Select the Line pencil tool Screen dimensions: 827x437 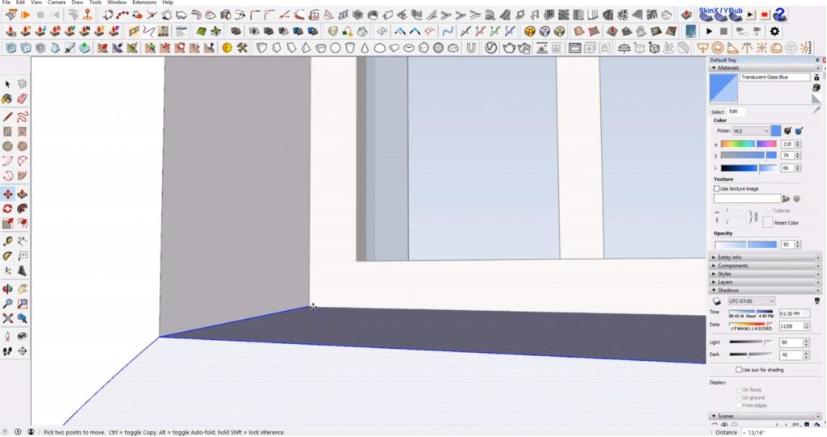click(x=7, y=116)
